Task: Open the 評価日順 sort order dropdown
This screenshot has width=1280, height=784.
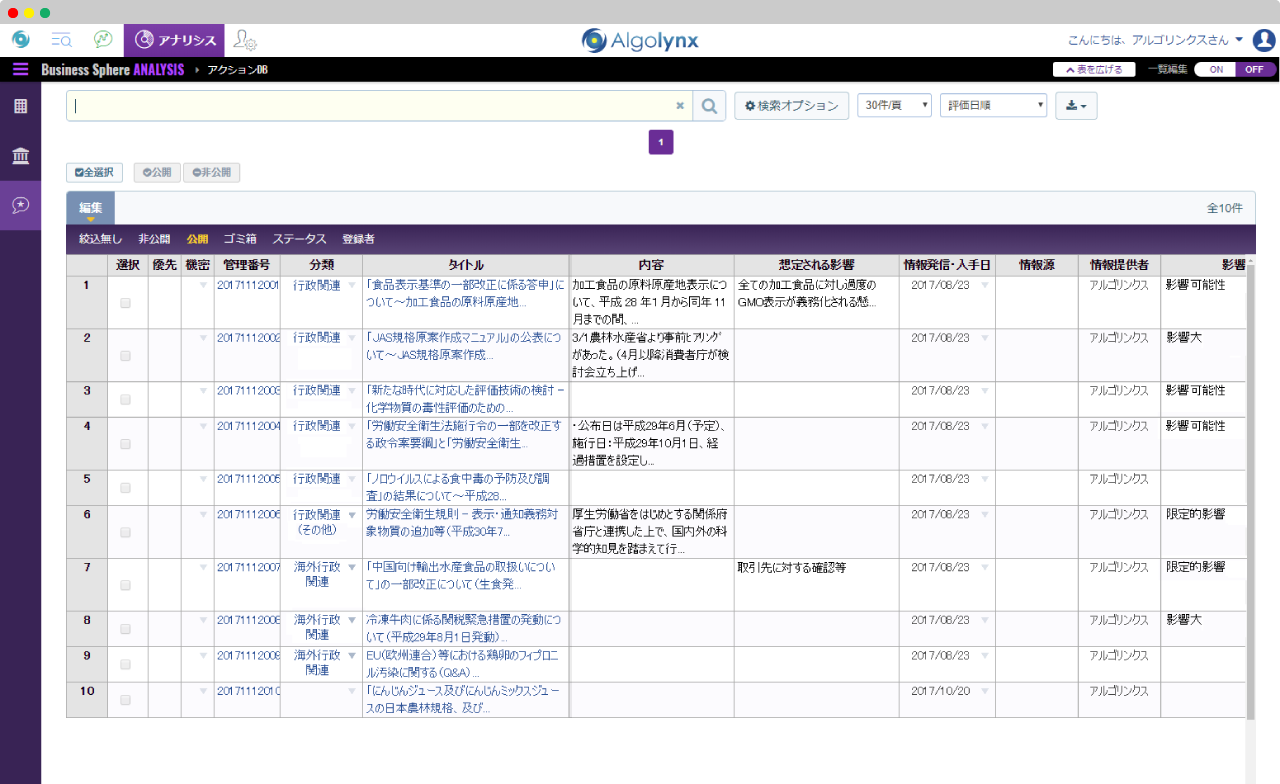Action: coord(993,106)
